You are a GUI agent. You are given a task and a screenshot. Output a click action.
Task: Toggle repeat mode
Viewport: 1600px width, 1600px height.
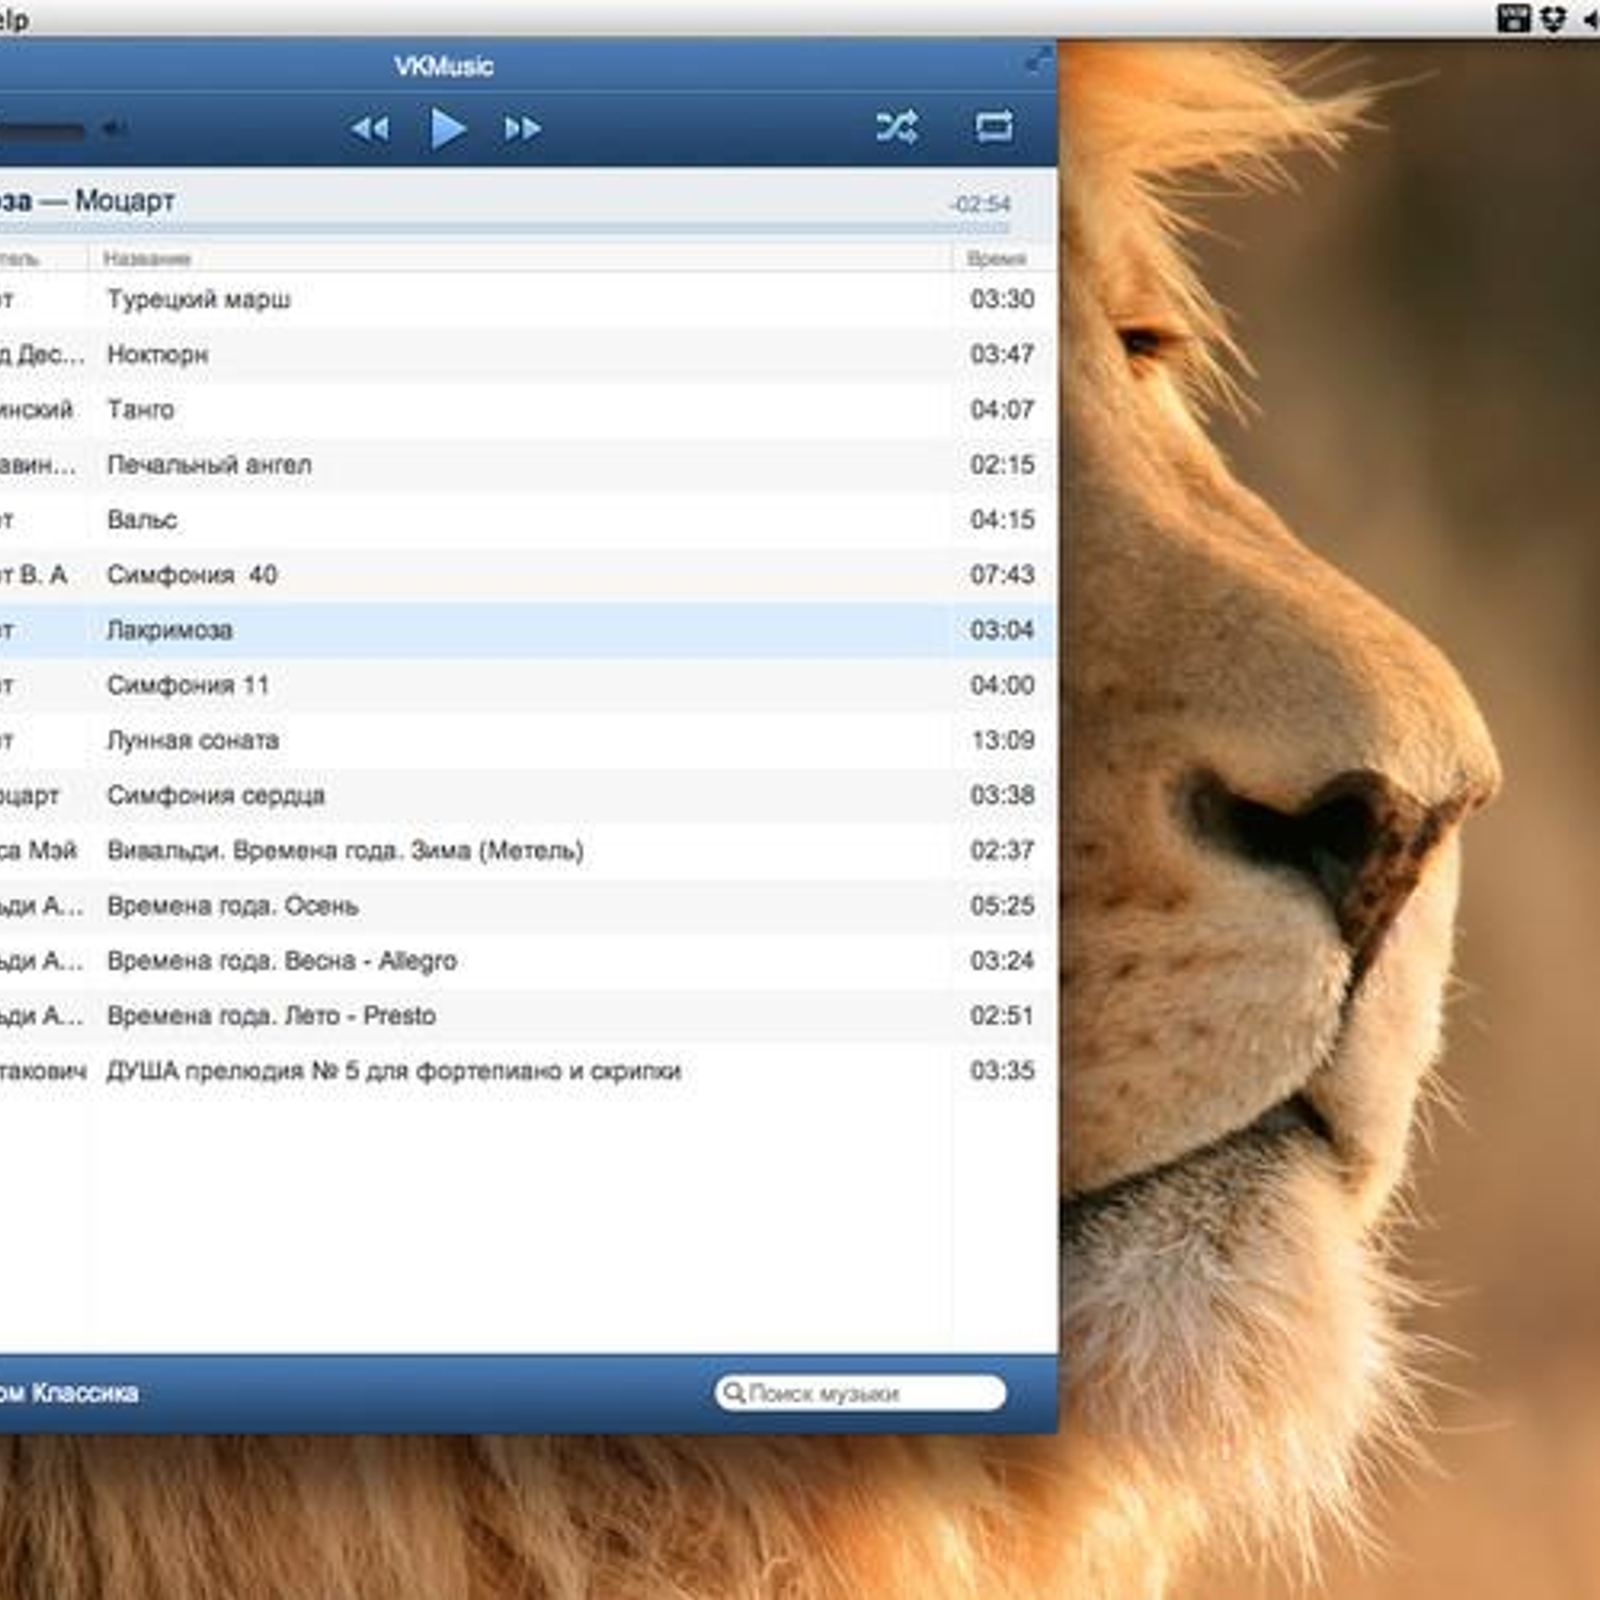click(993, 127)
